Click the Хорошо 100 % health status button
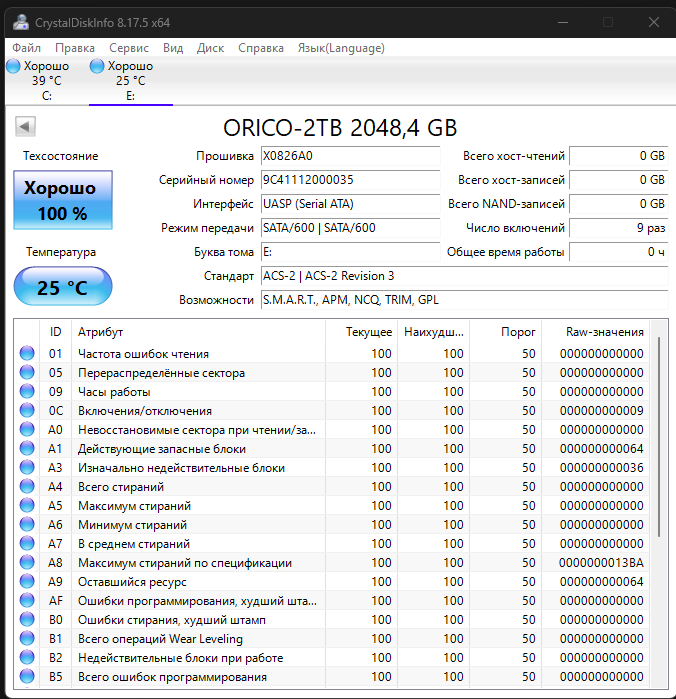 (62, 200)
